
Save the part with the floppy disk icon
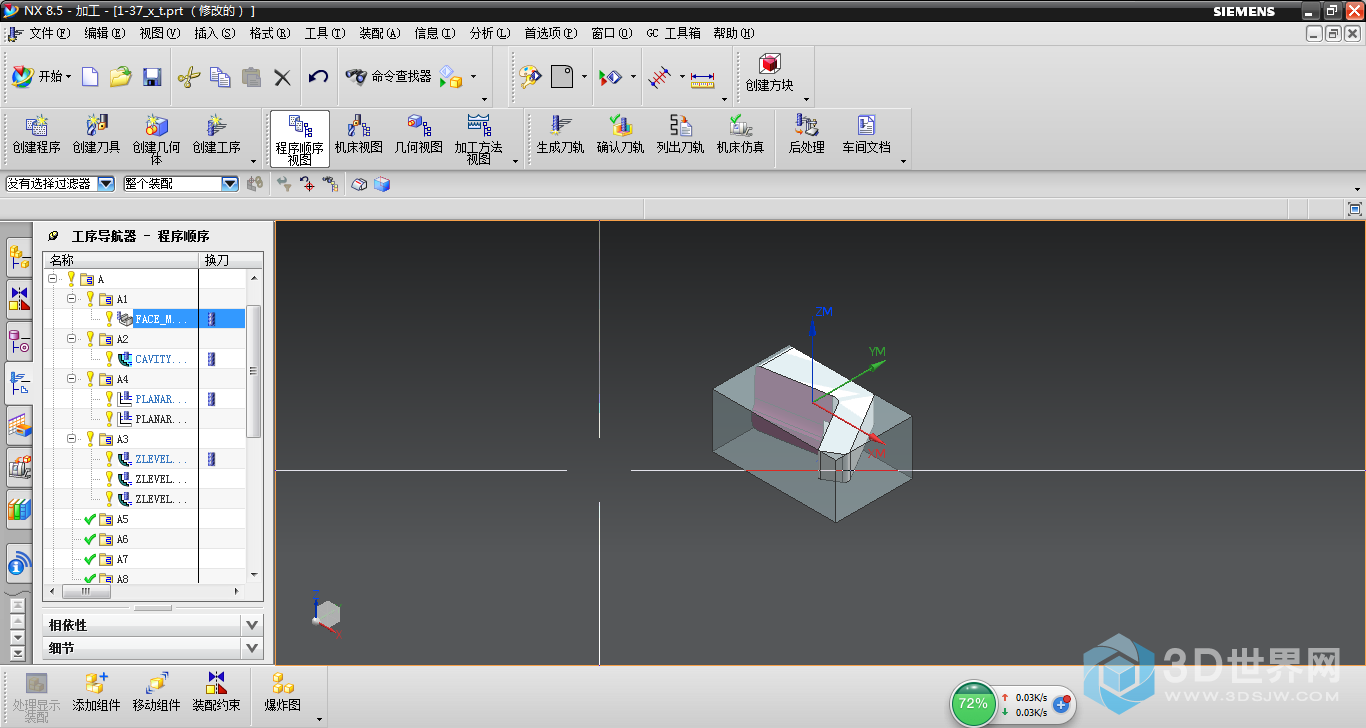(x=152, y=76)
